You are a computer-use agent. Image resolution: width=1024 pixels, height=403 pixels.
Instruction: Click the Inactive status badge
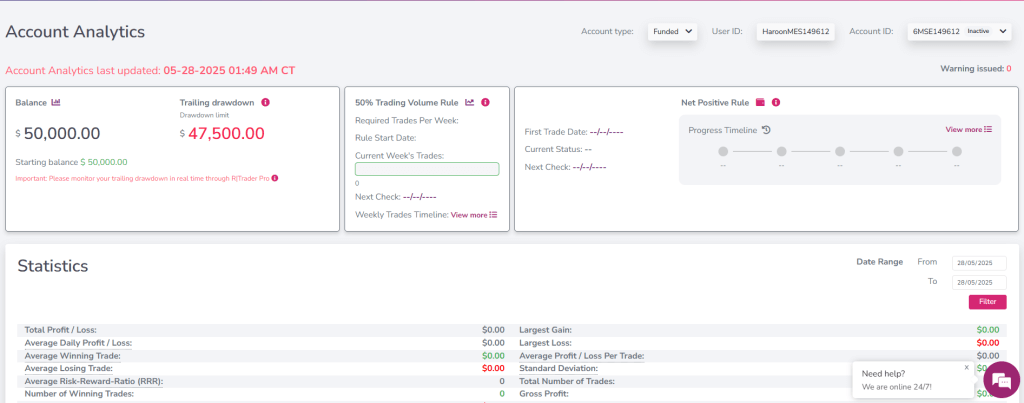978,31
